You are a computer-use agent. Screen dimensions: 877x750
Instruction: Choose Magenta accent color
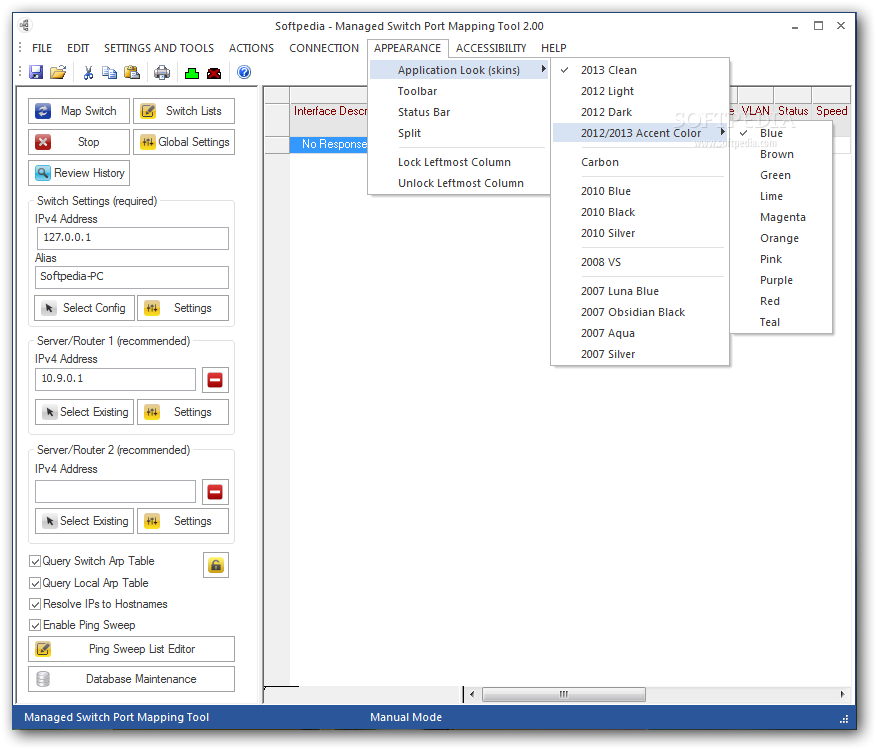click(x=781, y=218)
